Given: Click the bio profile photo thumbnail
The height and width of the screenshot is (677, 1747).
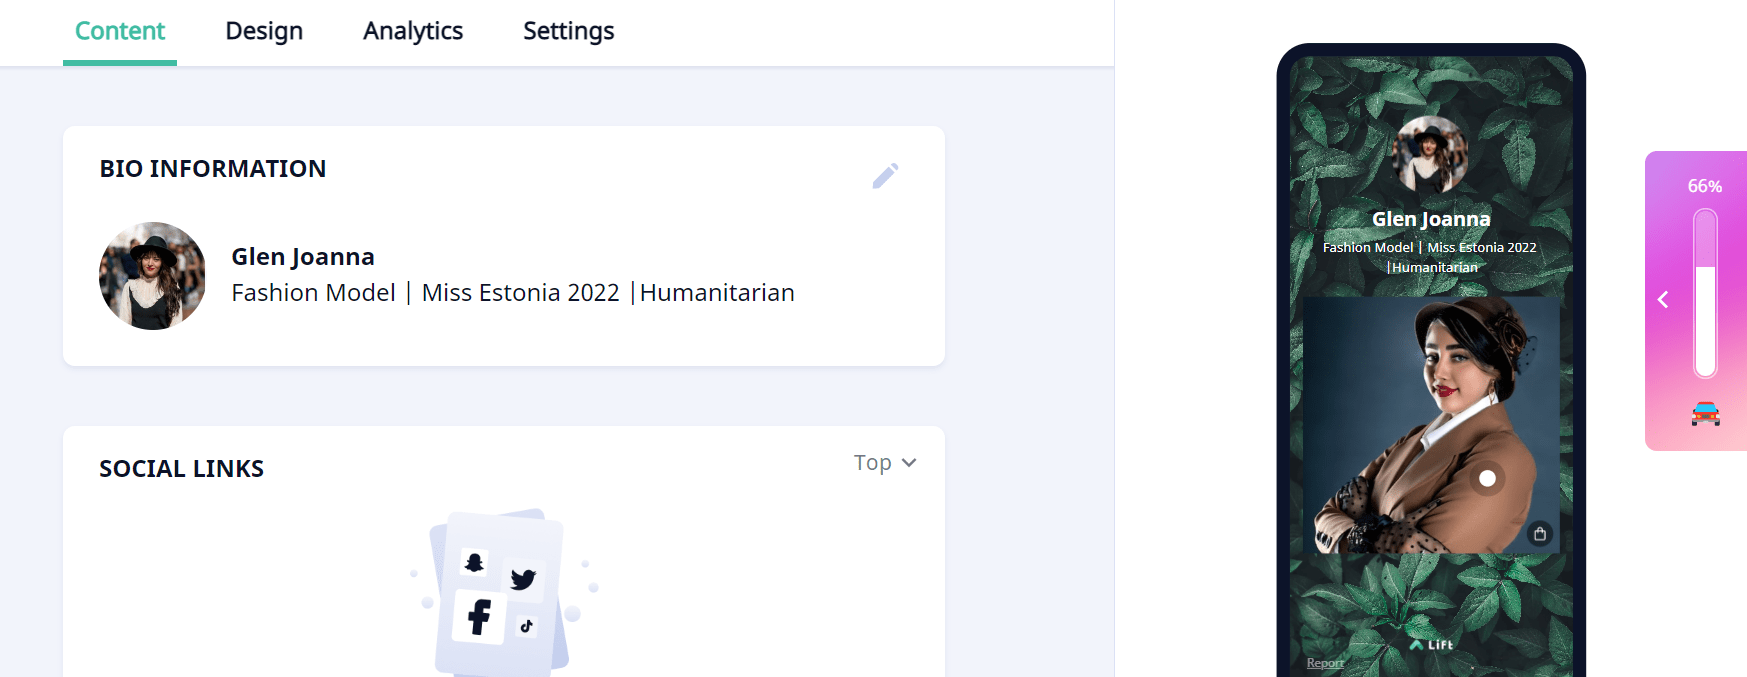Looking at the screenshot, I should (152, 276).
